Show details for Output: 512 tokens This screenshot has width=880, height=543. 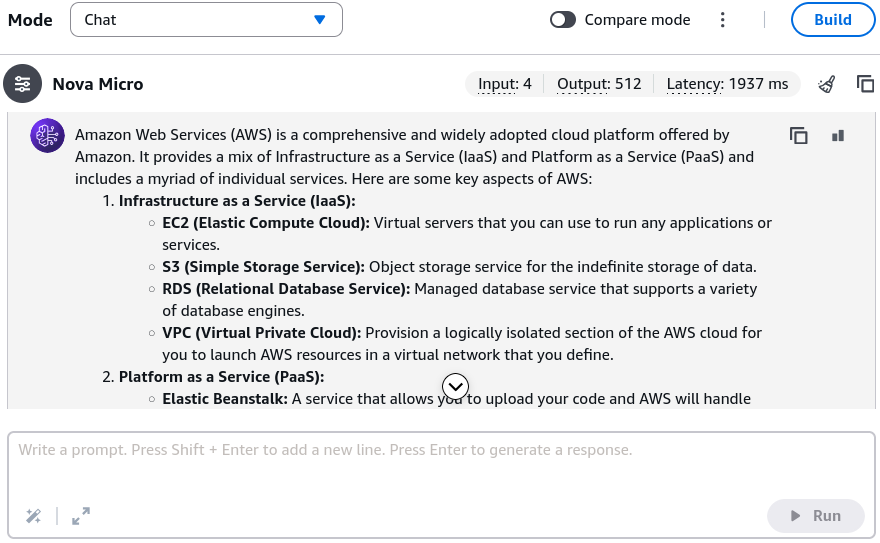pos(599,84)
